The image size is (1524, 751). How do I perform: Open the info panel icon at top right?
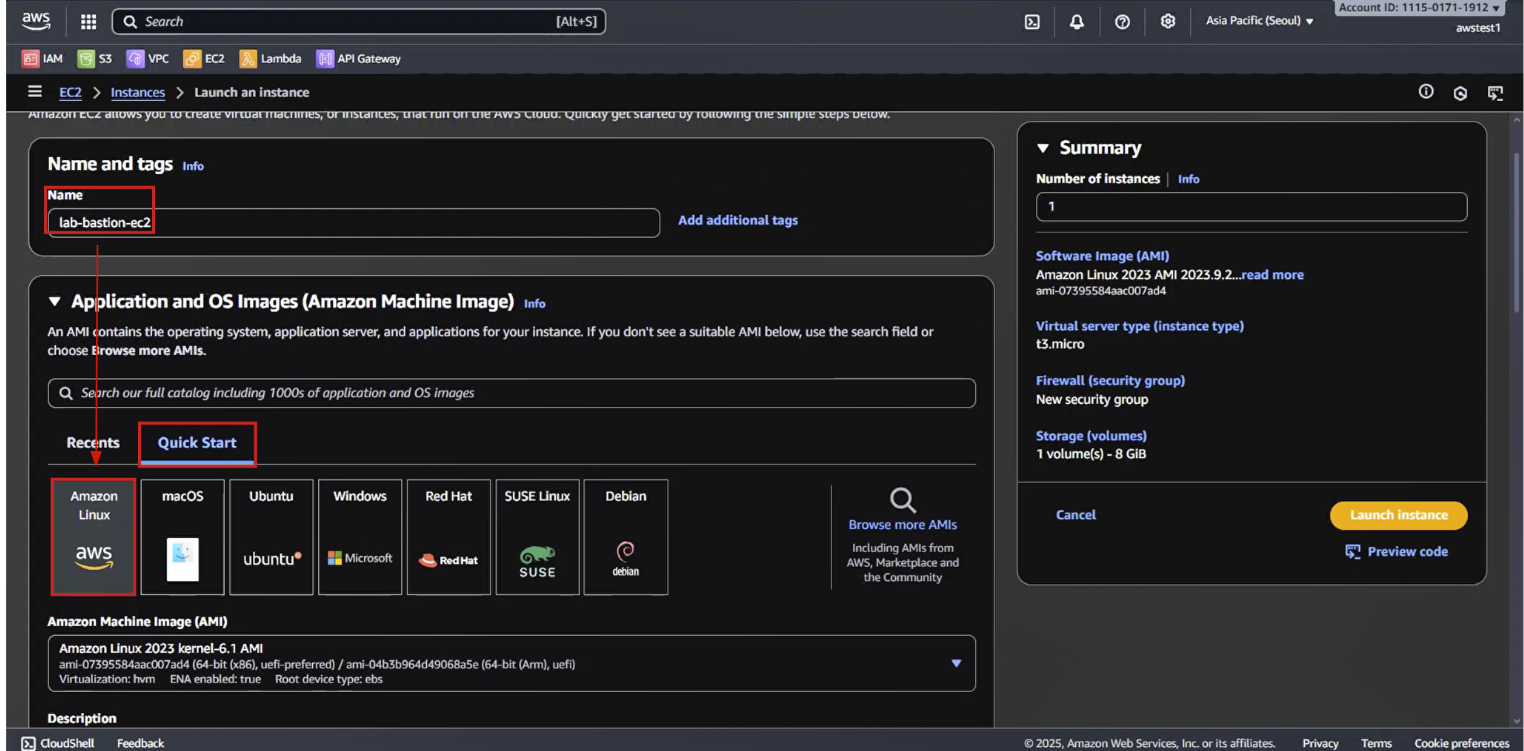click(1426, 92)
